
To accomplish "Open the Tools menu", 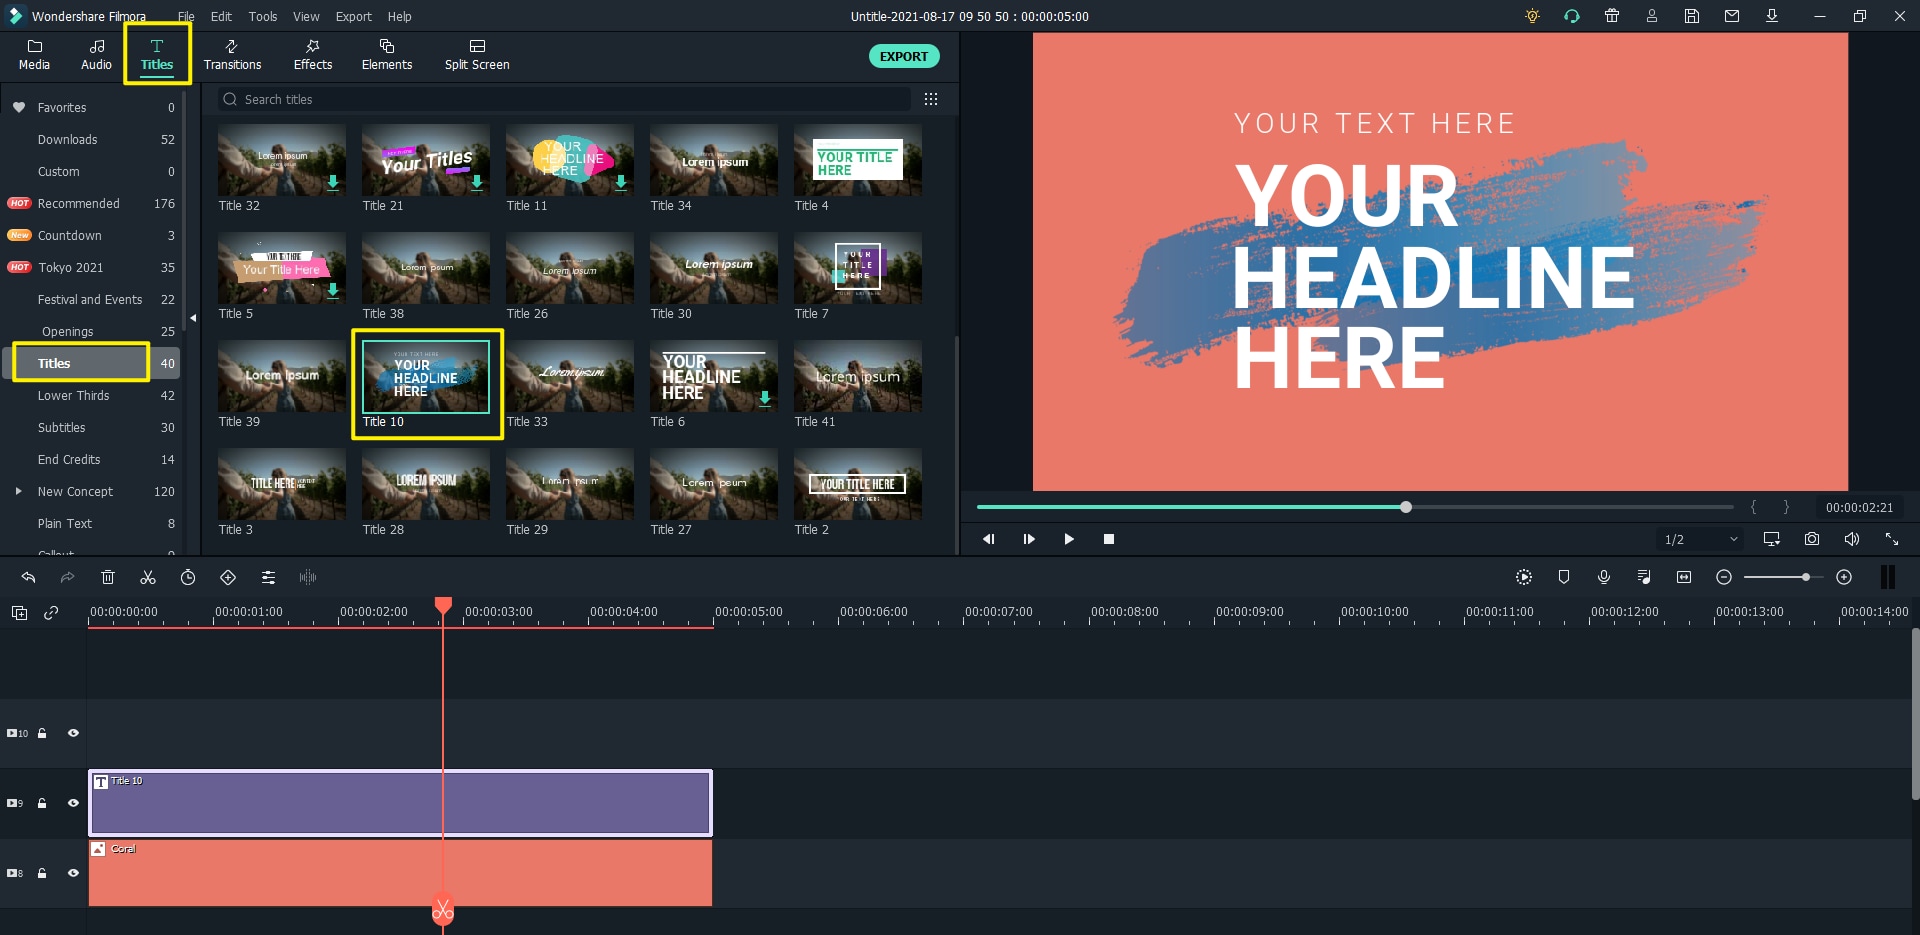I will click(x=263, y=16).
